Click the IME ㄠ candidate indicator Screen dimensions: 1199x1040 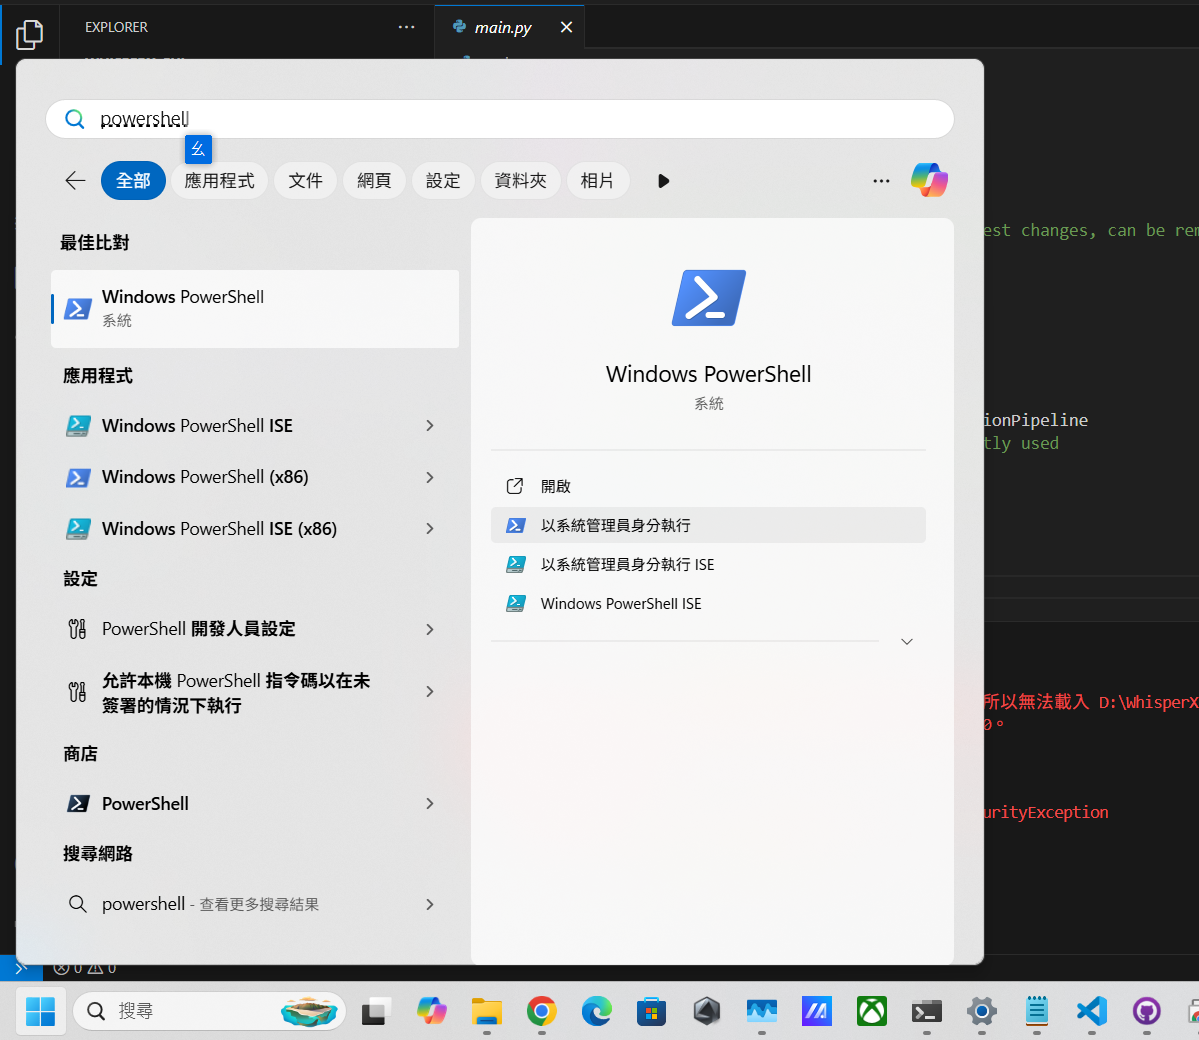(198, 148)
